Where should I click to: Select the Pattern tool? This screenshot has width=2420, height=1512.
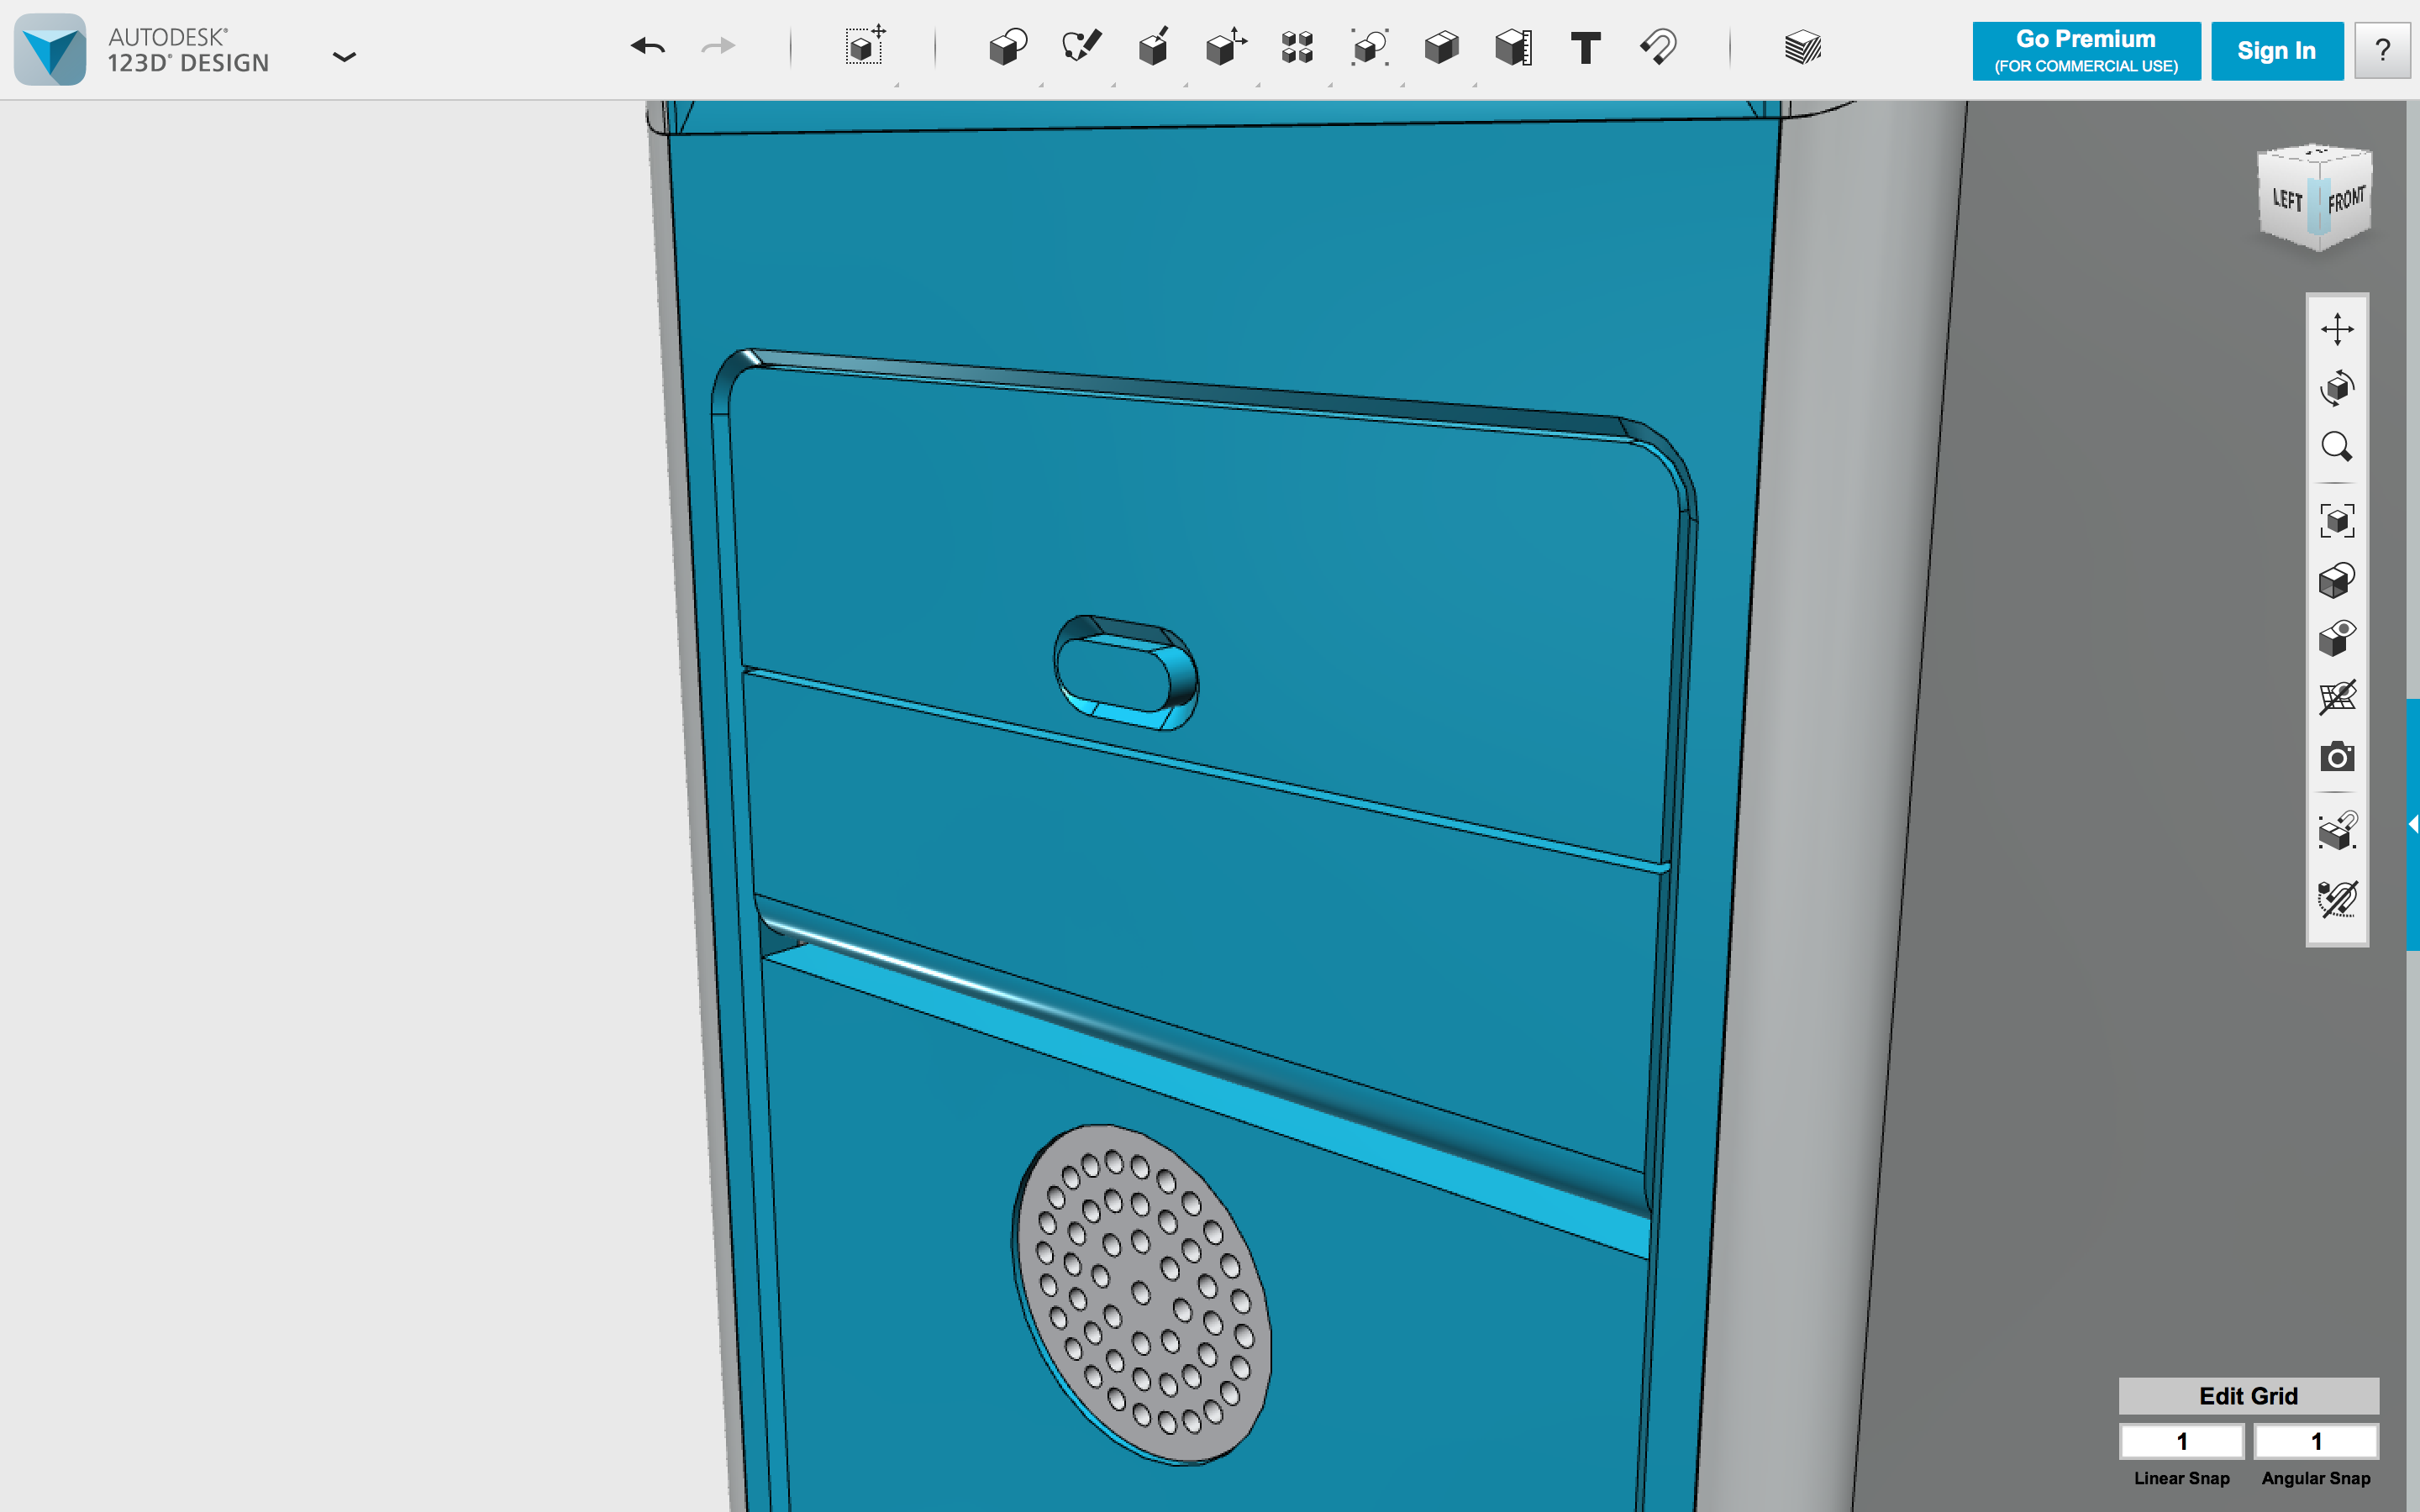(1297, 47)
